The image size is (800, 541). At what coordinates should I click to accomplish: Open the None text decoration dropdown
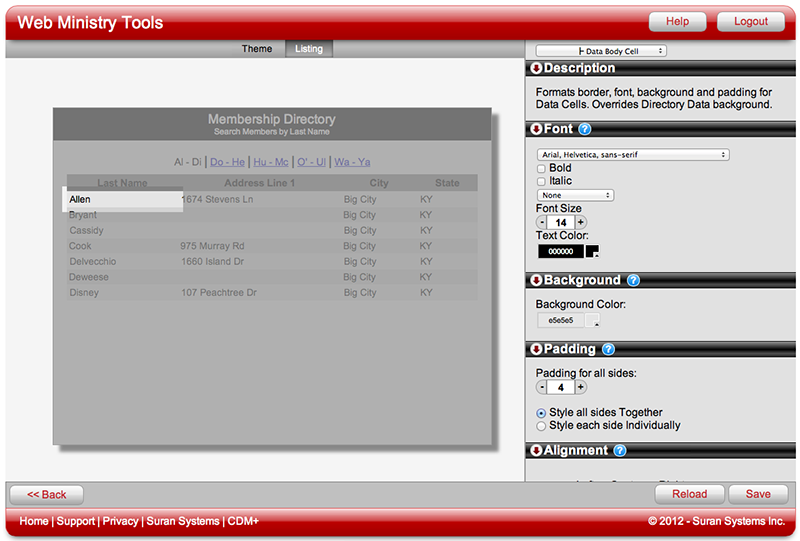pos(575,195)
